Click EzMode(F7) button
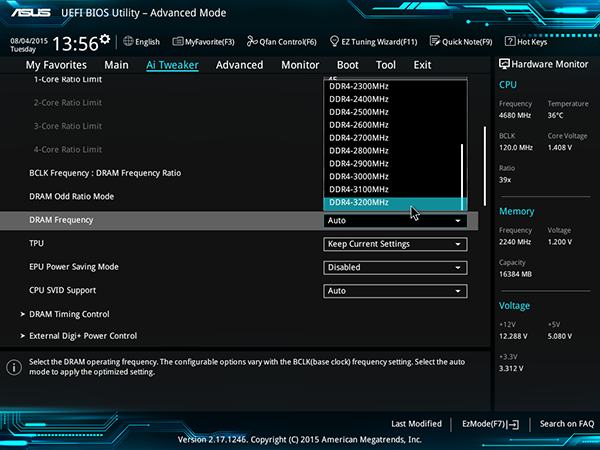The height and width of the screenshot is (450, 600). pos(490,424)
